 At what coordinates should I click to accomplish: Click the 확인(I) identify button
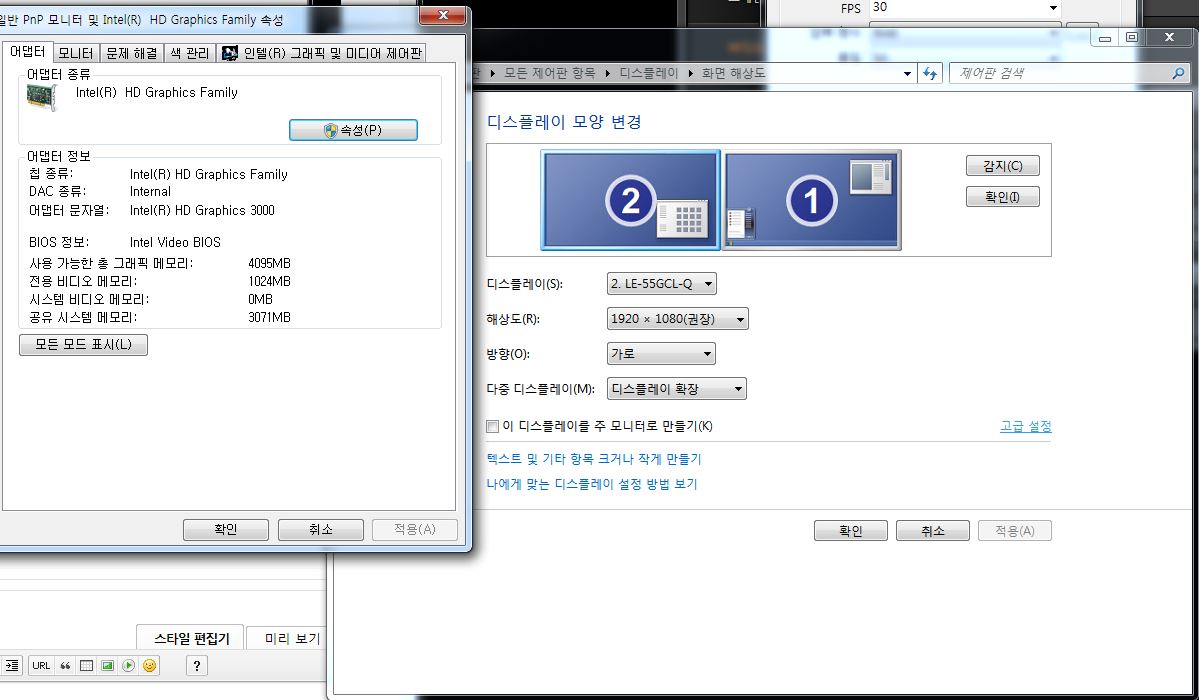(1002, 197)
